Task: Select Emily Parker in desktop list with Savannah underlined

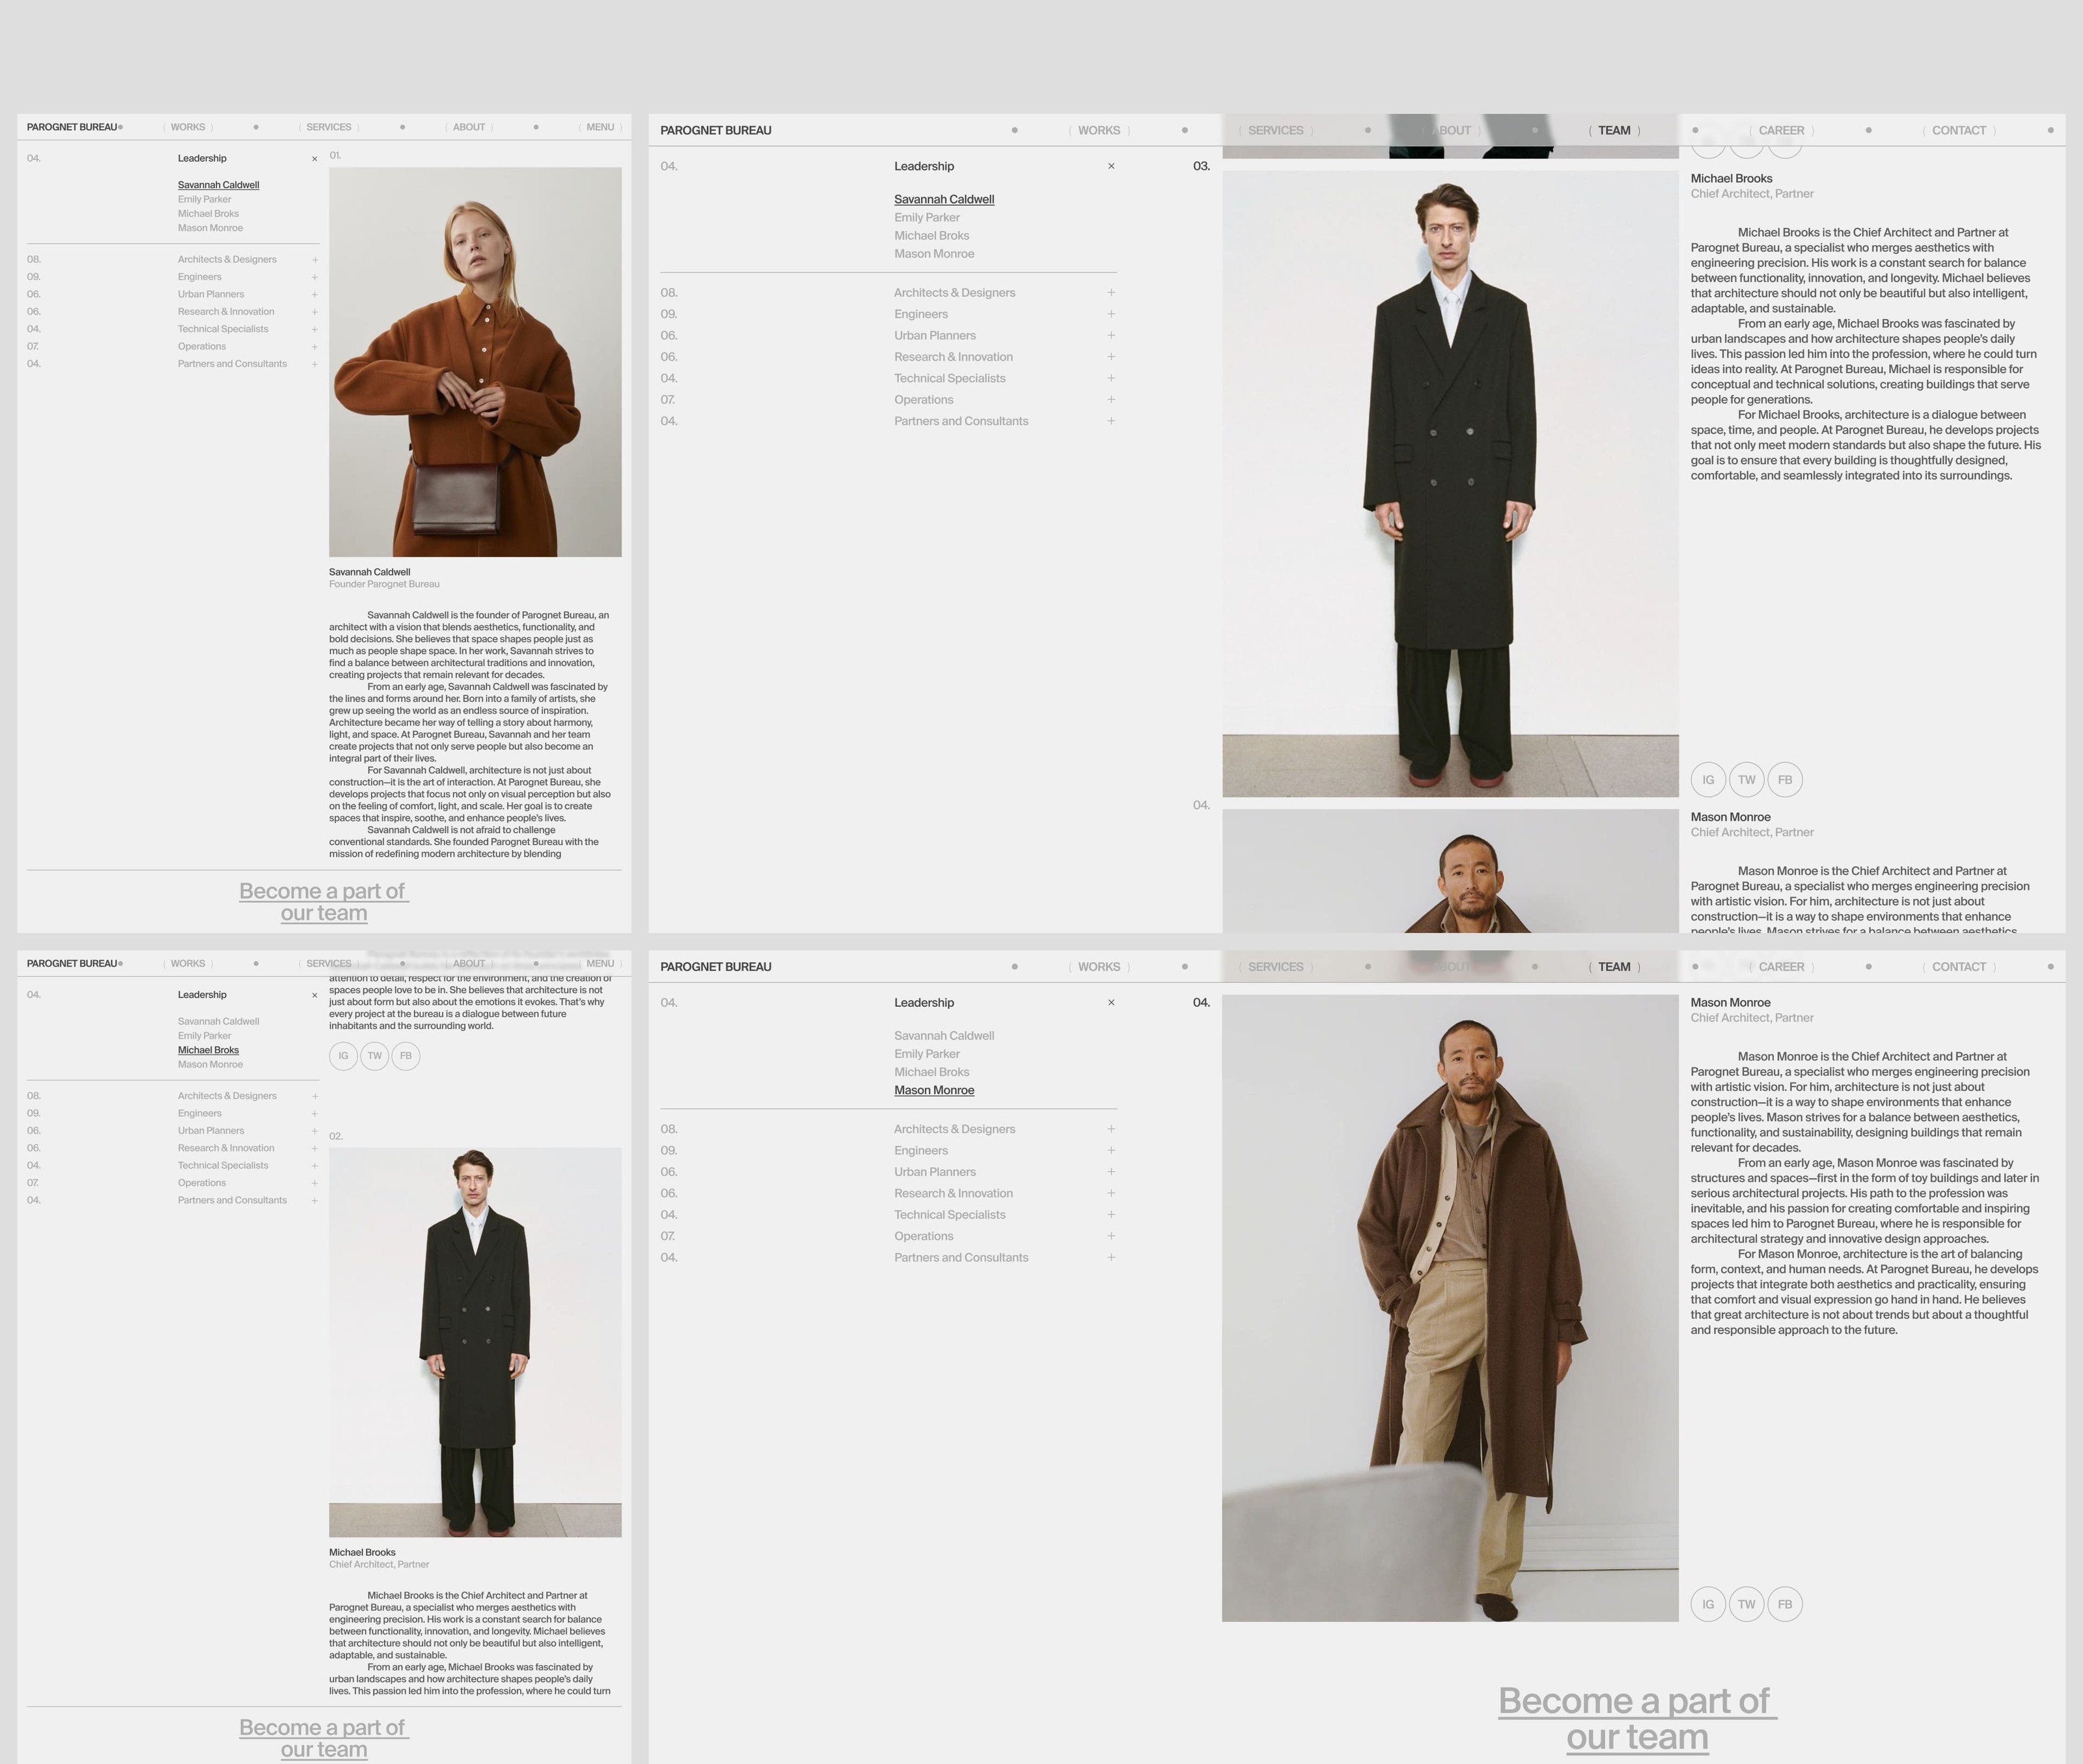Action: click(x=926, y=218)
